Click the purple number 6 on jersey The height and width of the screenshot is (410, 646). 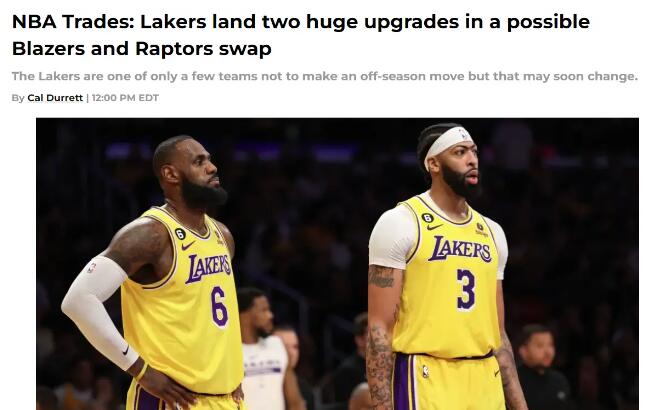point(219,306)
